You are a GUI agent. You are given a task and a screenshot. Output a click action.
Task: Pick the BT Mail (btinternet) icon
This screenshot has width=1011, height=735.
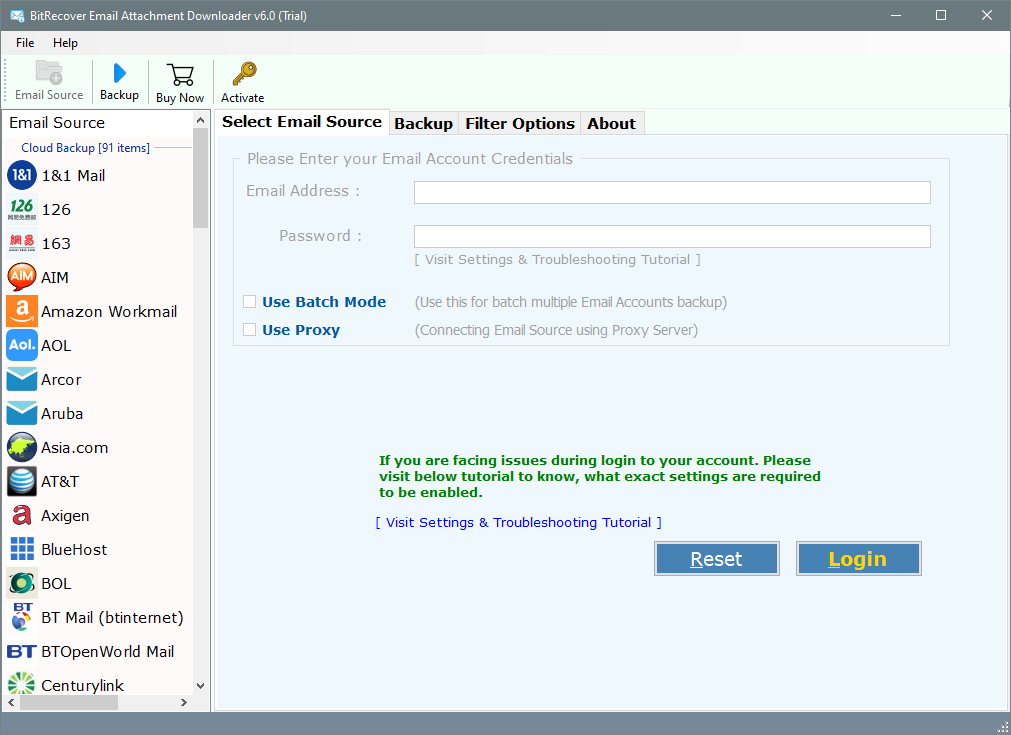point(22,617)
